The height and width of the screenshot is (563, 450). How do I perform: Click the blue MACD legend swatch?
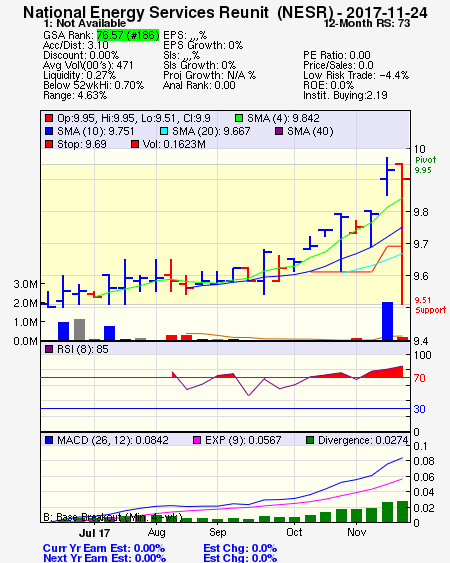[x=49, y=440]
